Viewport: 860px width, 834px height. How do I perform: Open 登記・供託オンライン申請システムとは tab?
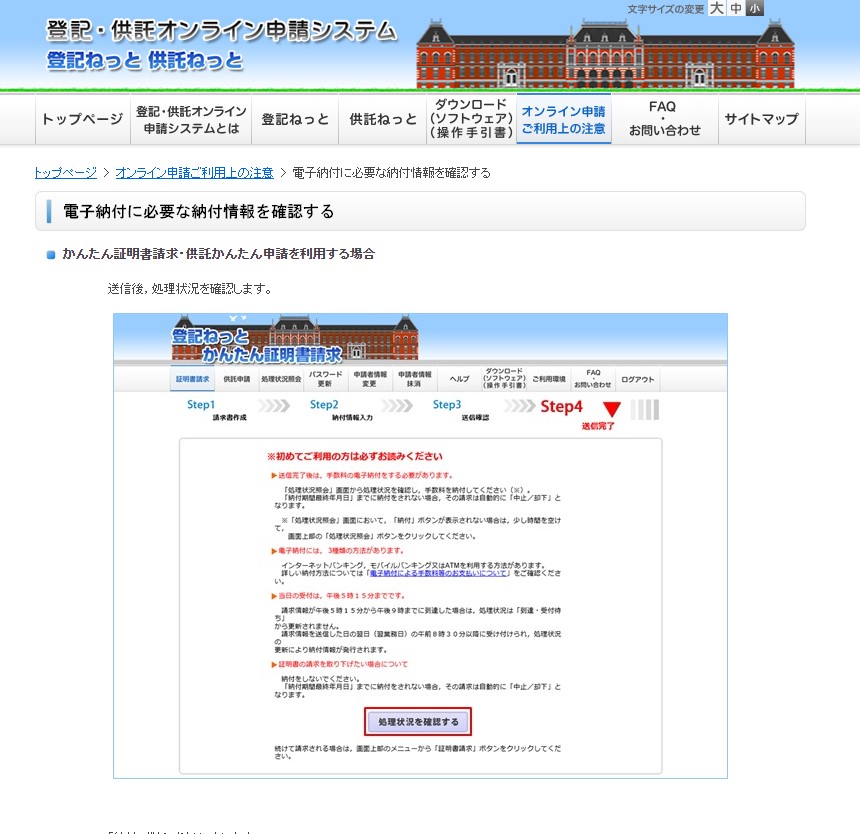click(x=191, y=119)
